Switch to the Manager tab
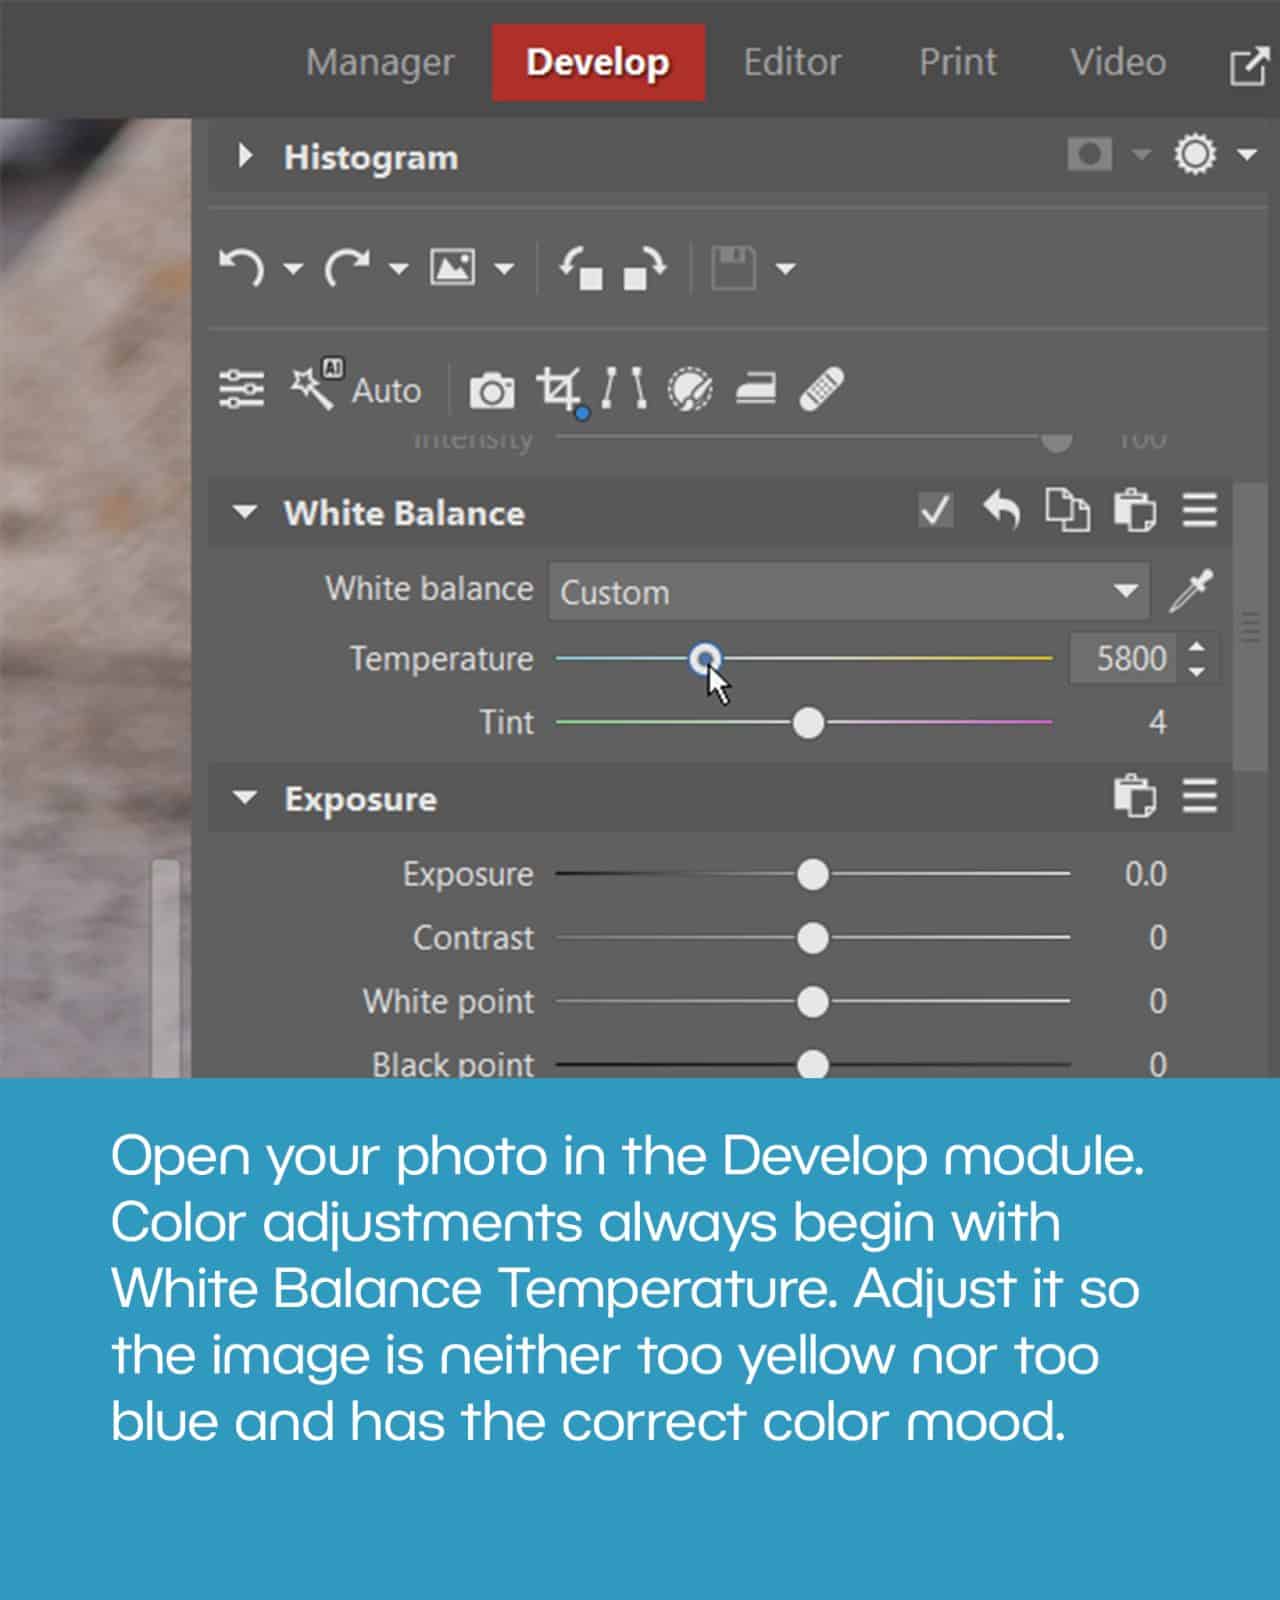This screenshot has height=1600, width=1280. pyautogui.click(x=380, y=62)
